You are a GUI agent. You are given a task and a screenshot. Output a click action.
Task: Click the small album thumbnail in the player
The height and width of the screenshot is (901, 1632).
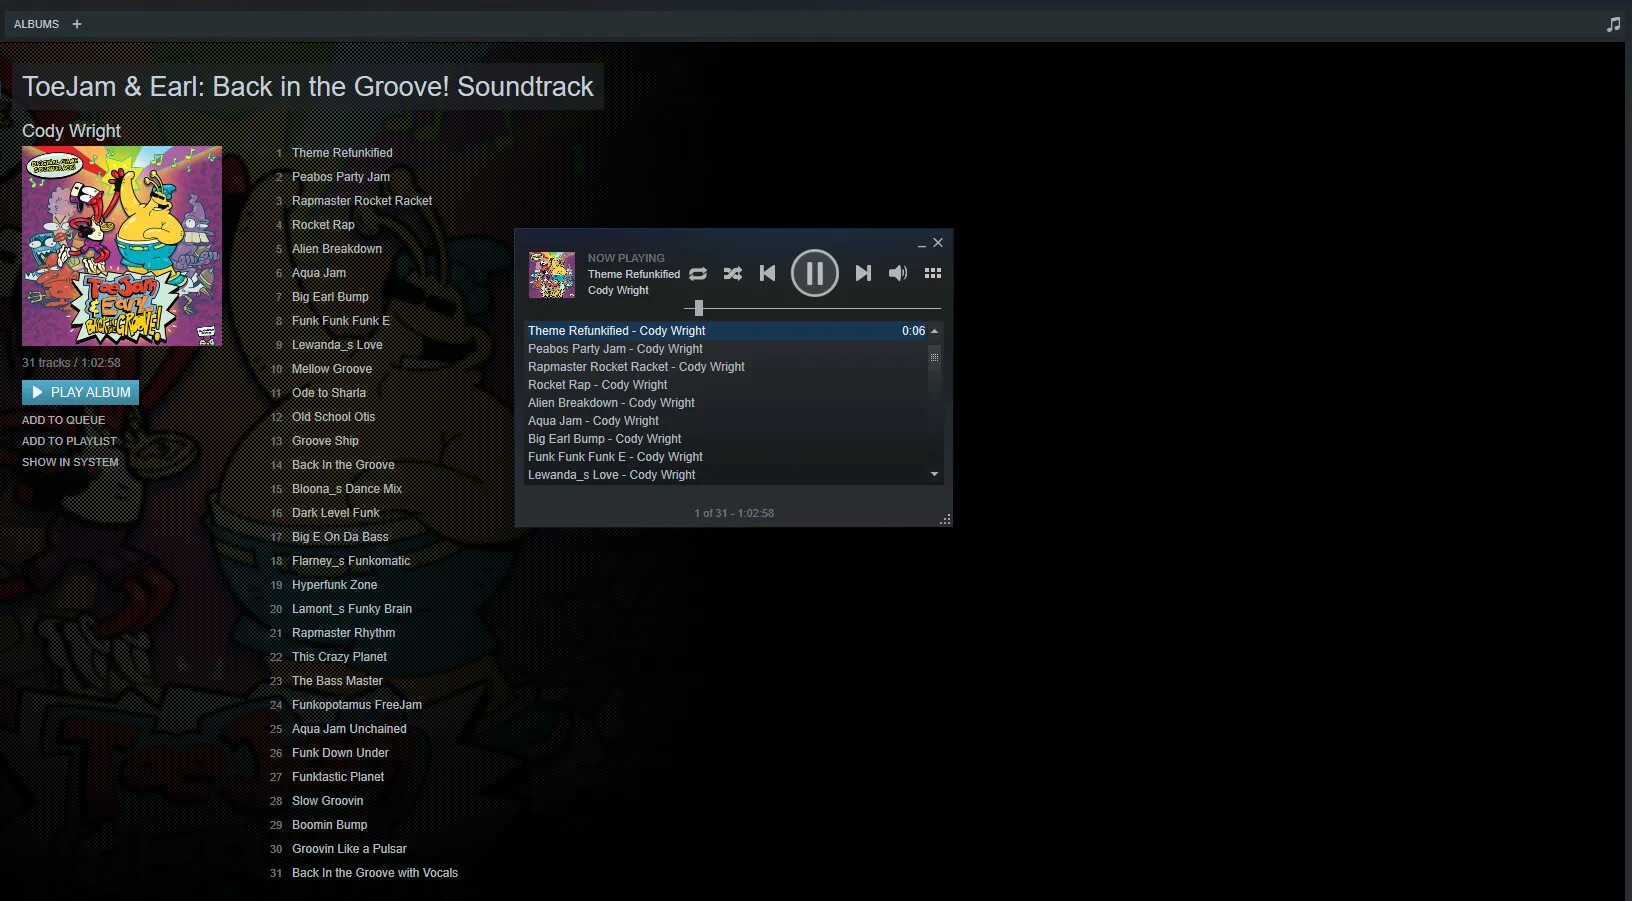pos(552,275)
